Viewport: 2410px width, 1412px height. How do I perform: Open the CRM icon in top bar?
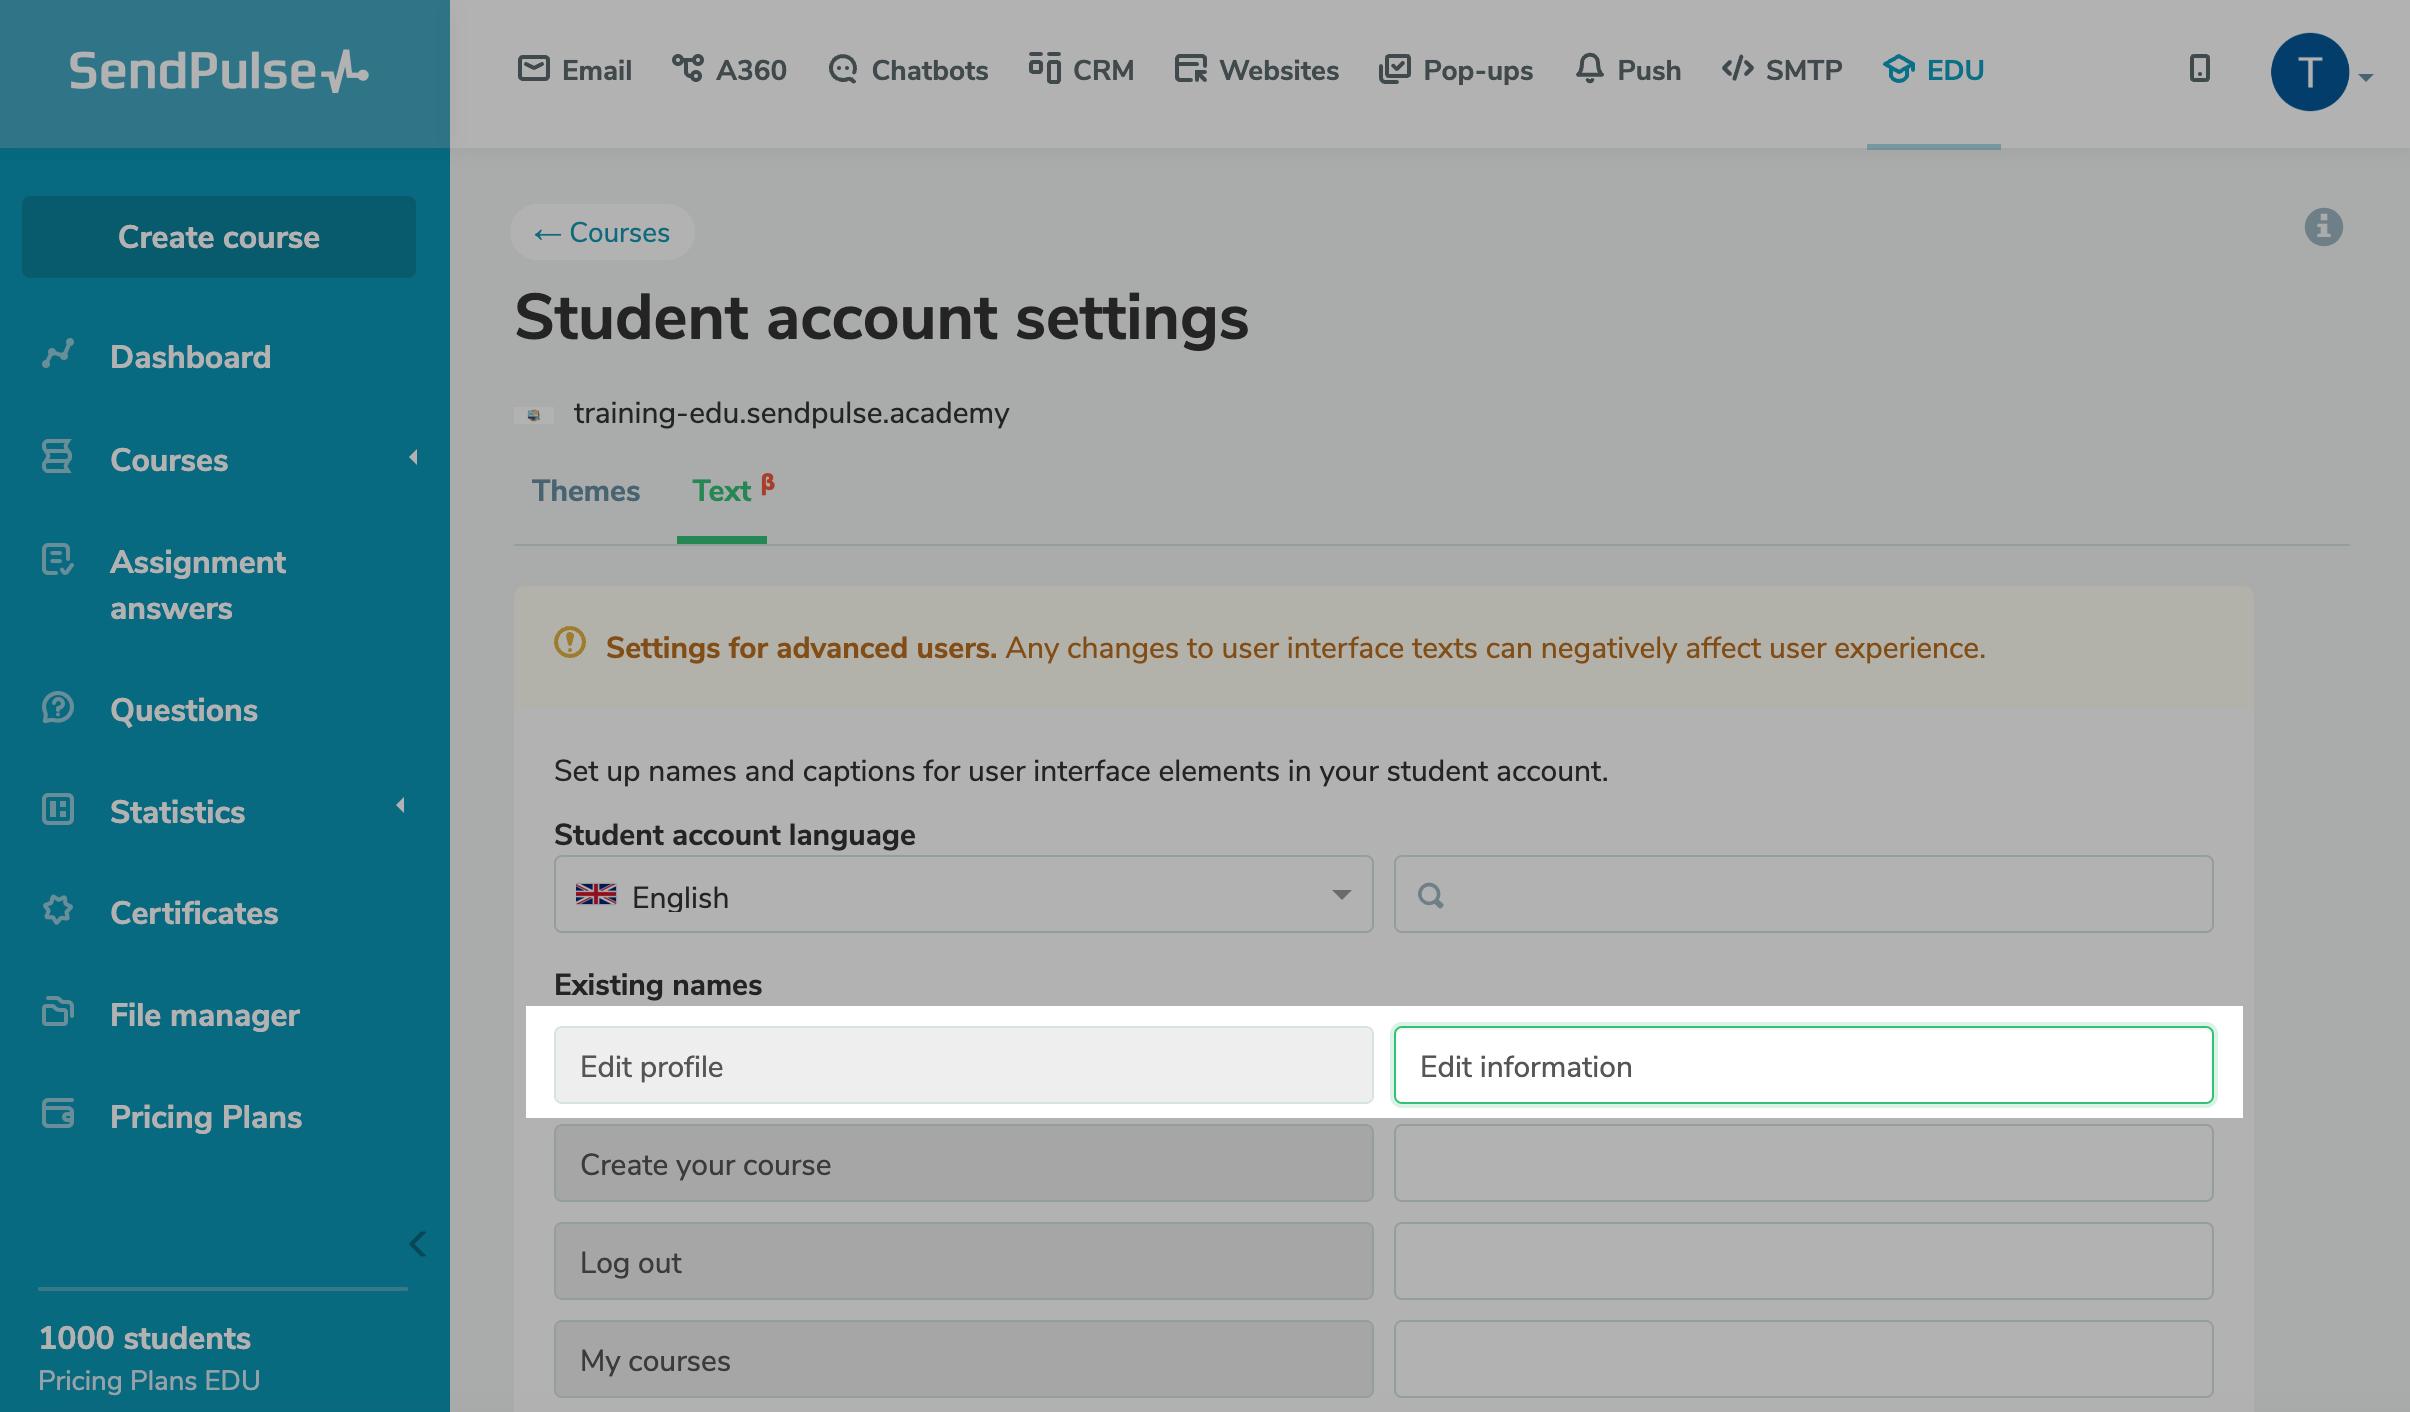(x=1045, y=69)
